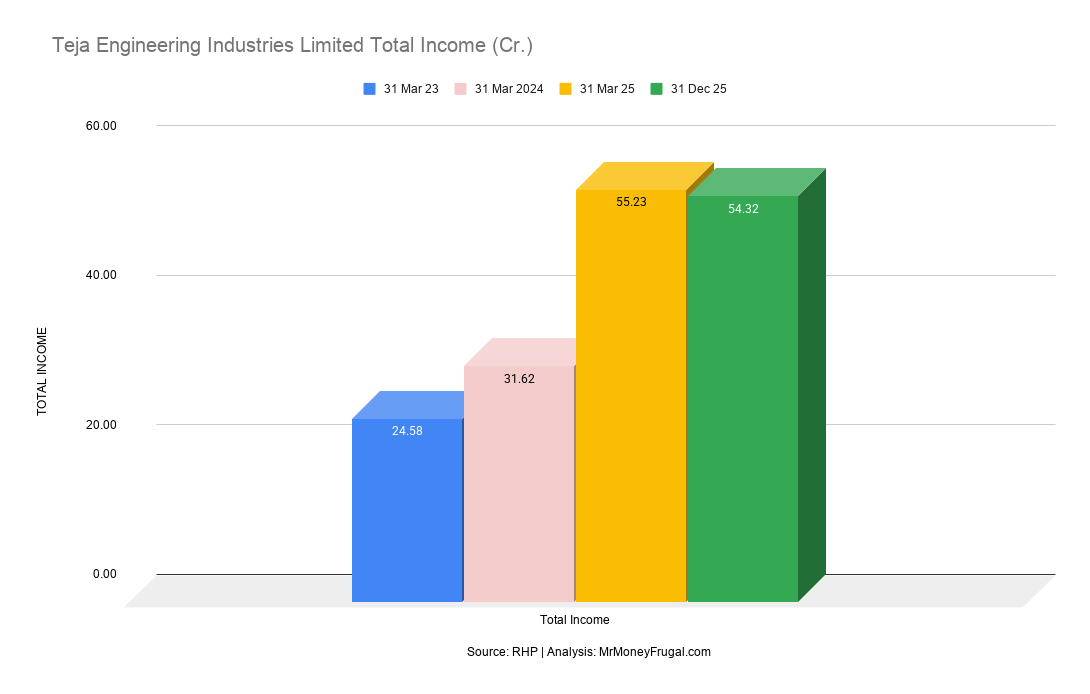1090x694 pixels.
Task: Click the data value 55.23
Action: tap(631, 202)
